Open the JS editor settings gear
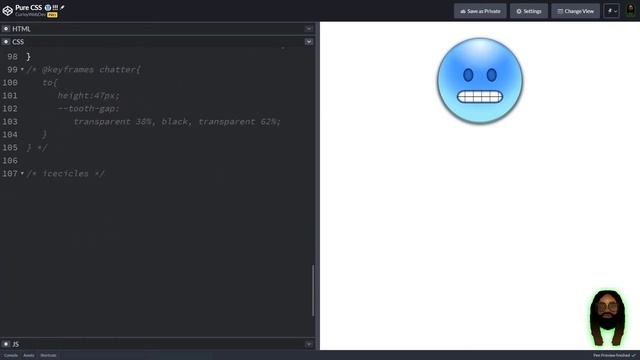This screenshot has height=360, width=640. [x=6, y=344]
